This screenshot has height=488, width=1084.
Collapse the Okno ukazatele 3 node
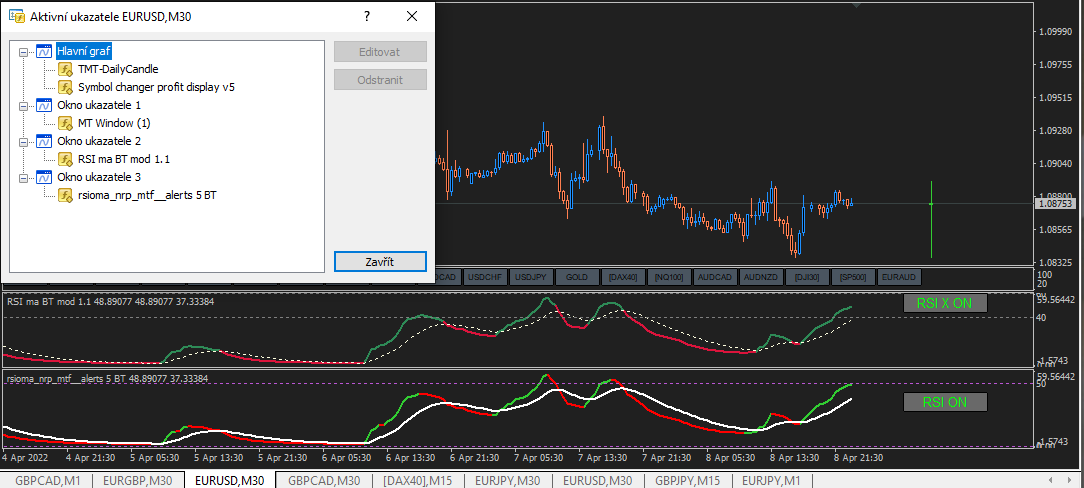coord(24,178)
